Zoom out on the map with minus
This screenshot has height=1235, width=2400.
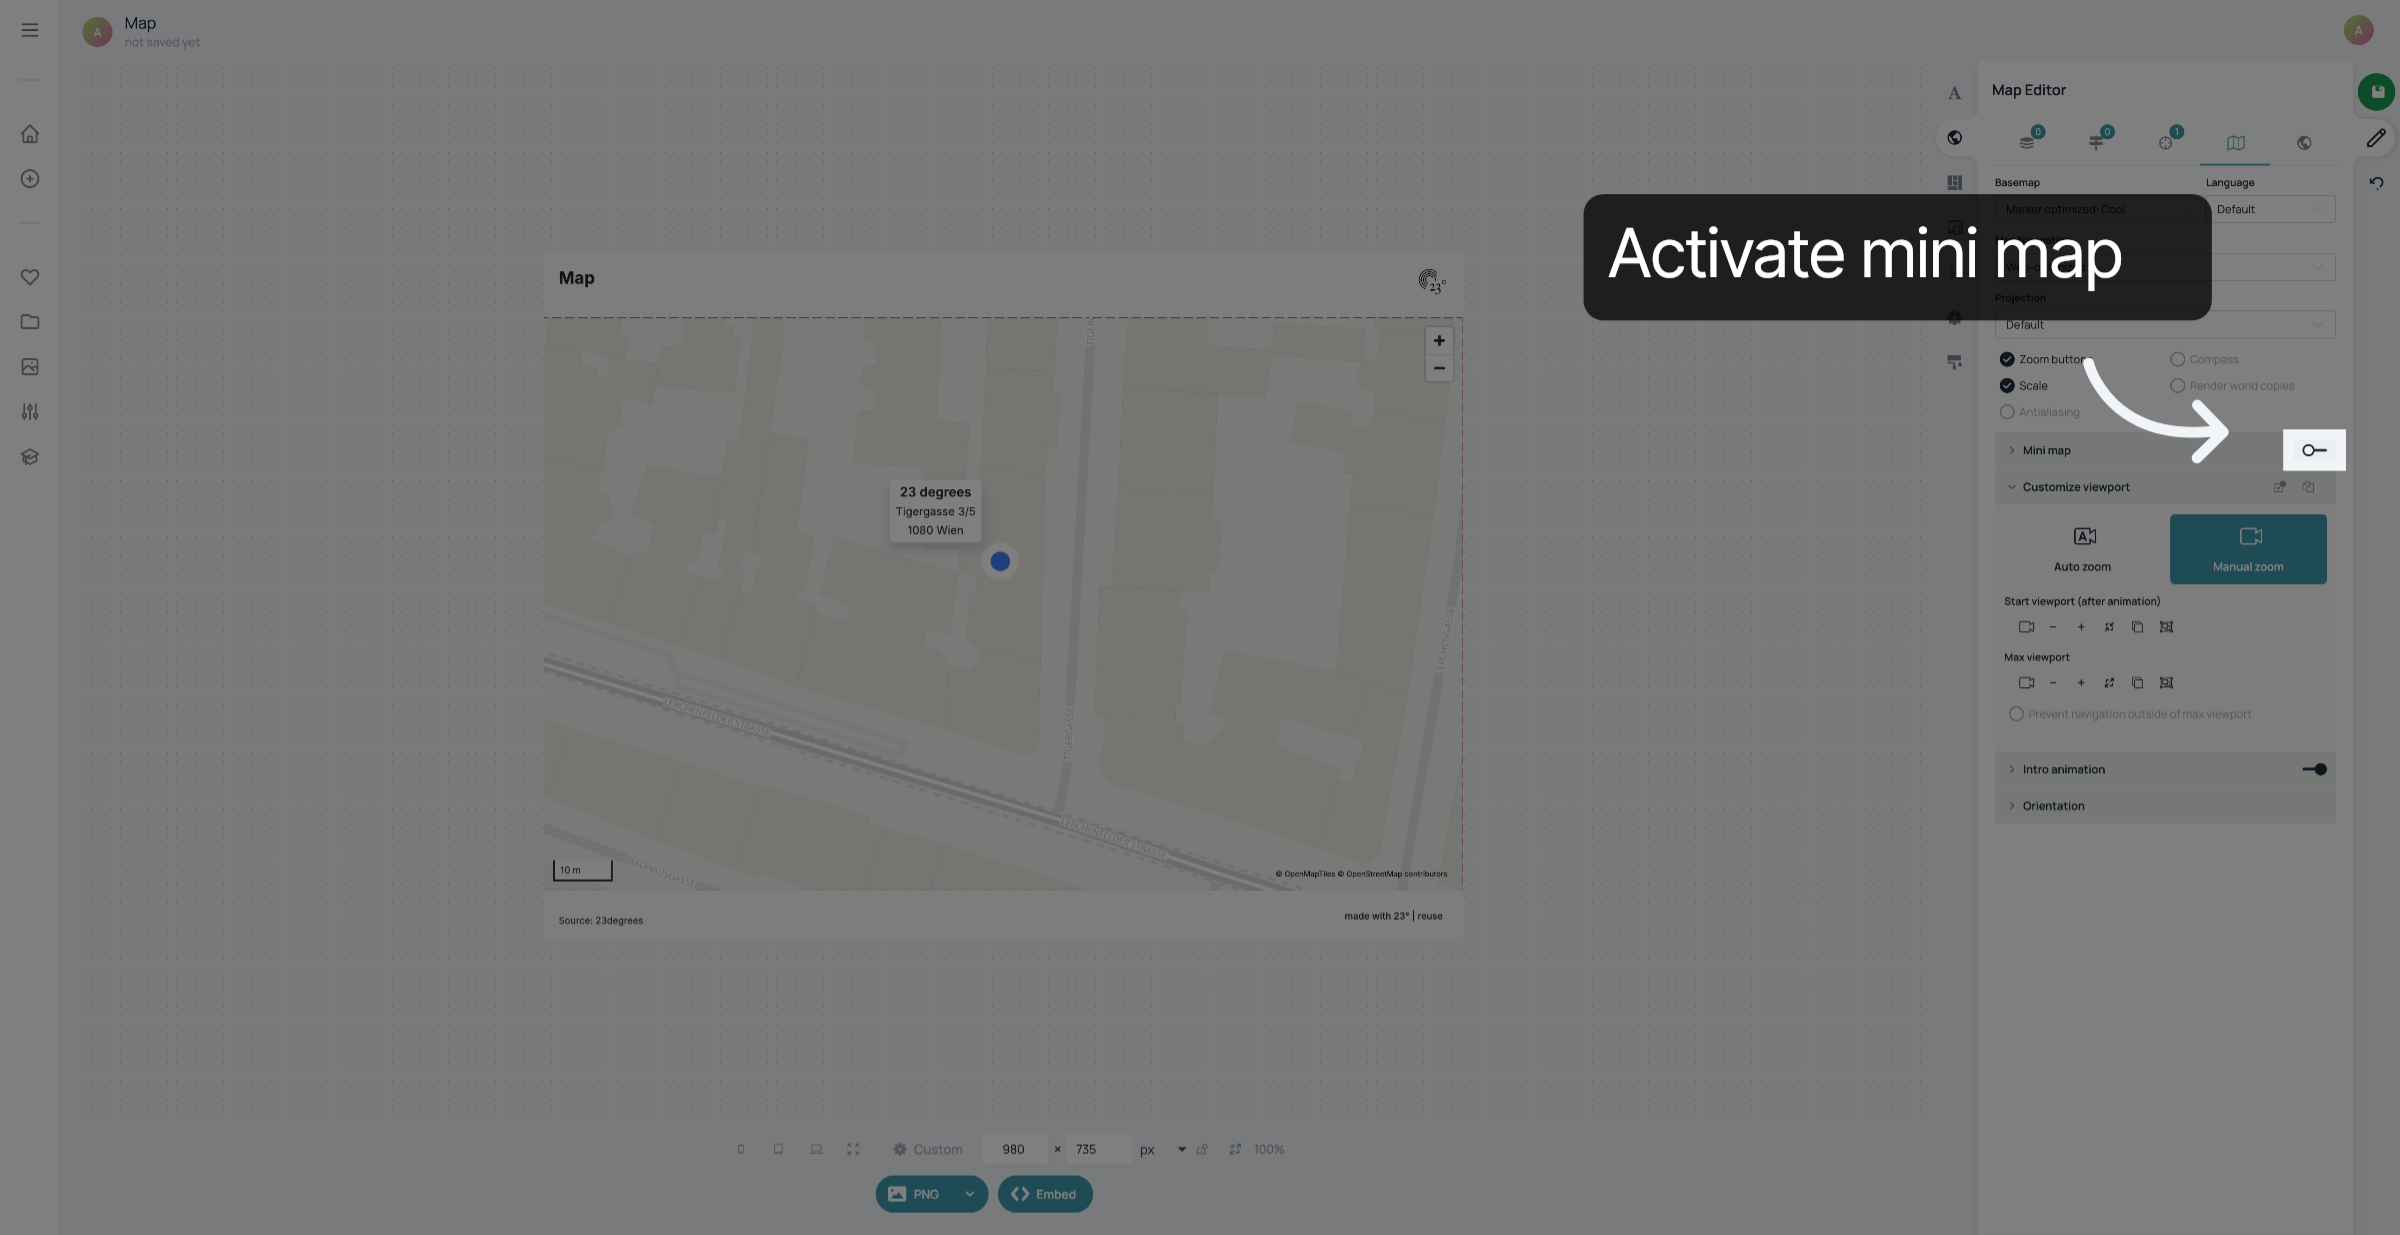coord(1439,368)
